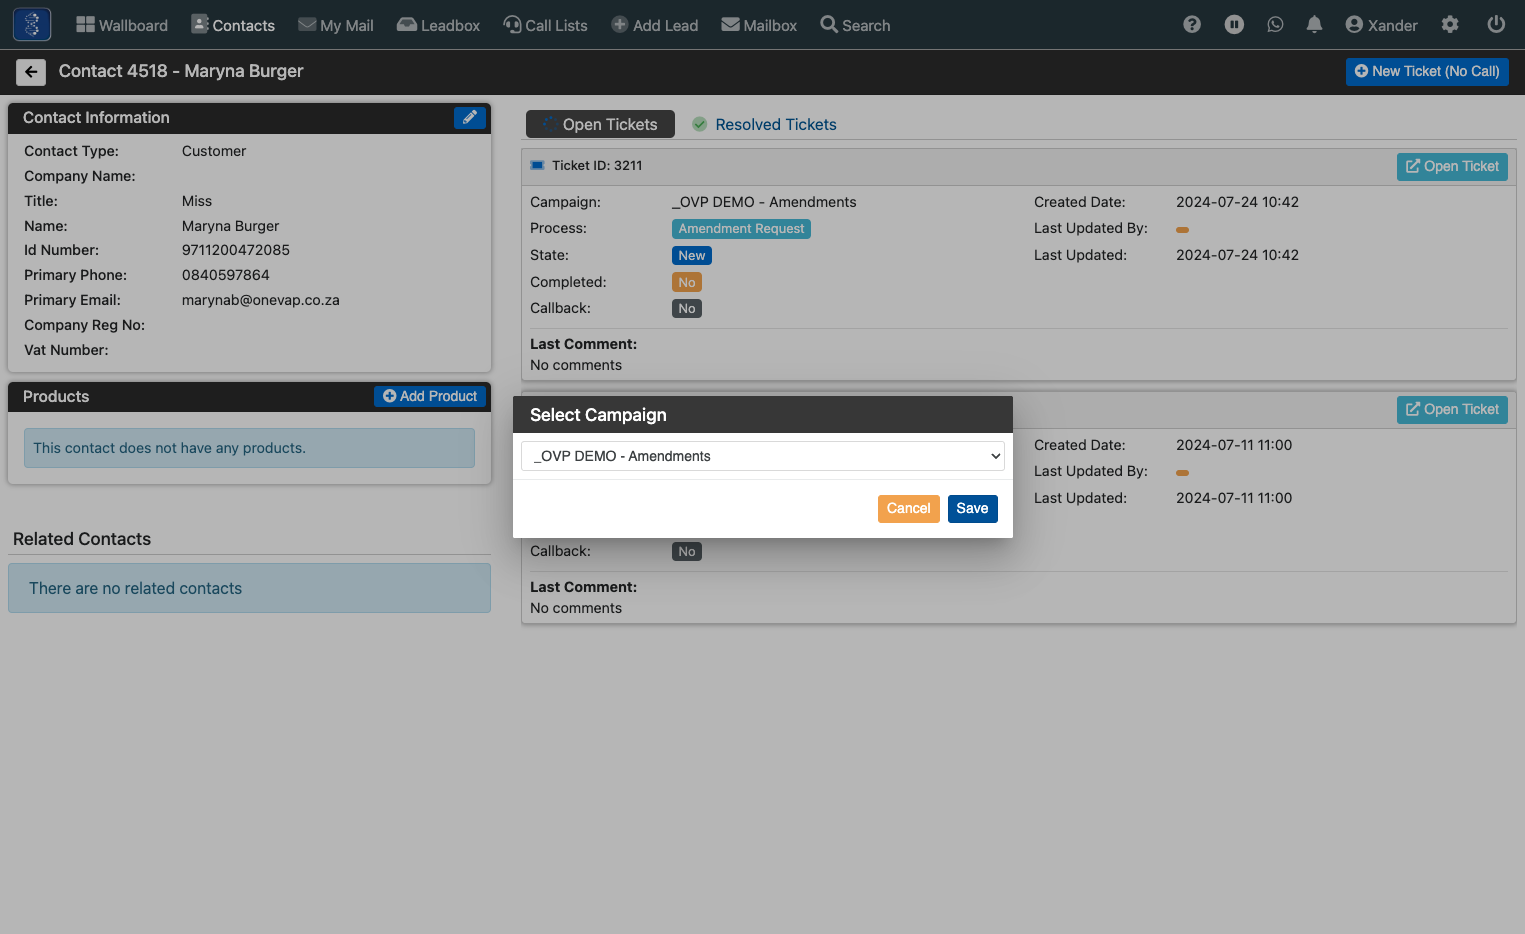Open the Contacts menu item
Viewport: 1525px width, 934px height.
[x=233, y=25]
